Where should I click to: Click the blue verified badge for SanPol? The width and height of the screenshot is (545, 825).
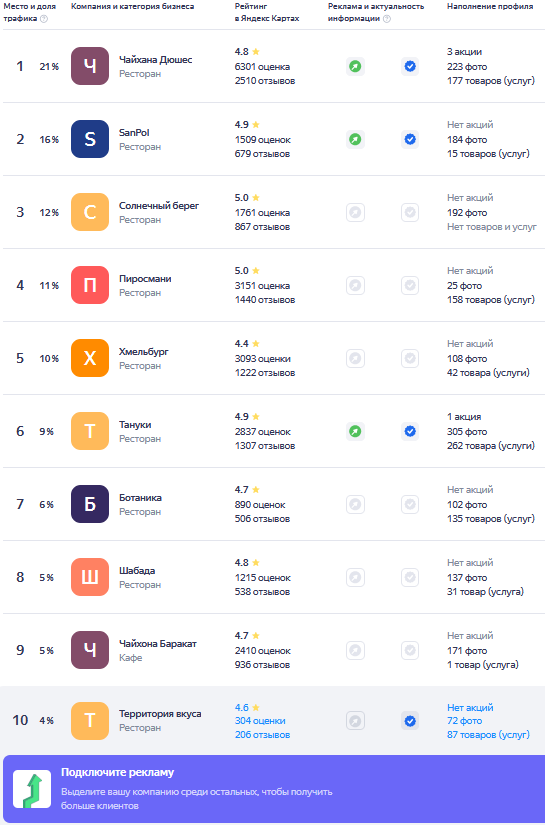click(x=410, y=139)
